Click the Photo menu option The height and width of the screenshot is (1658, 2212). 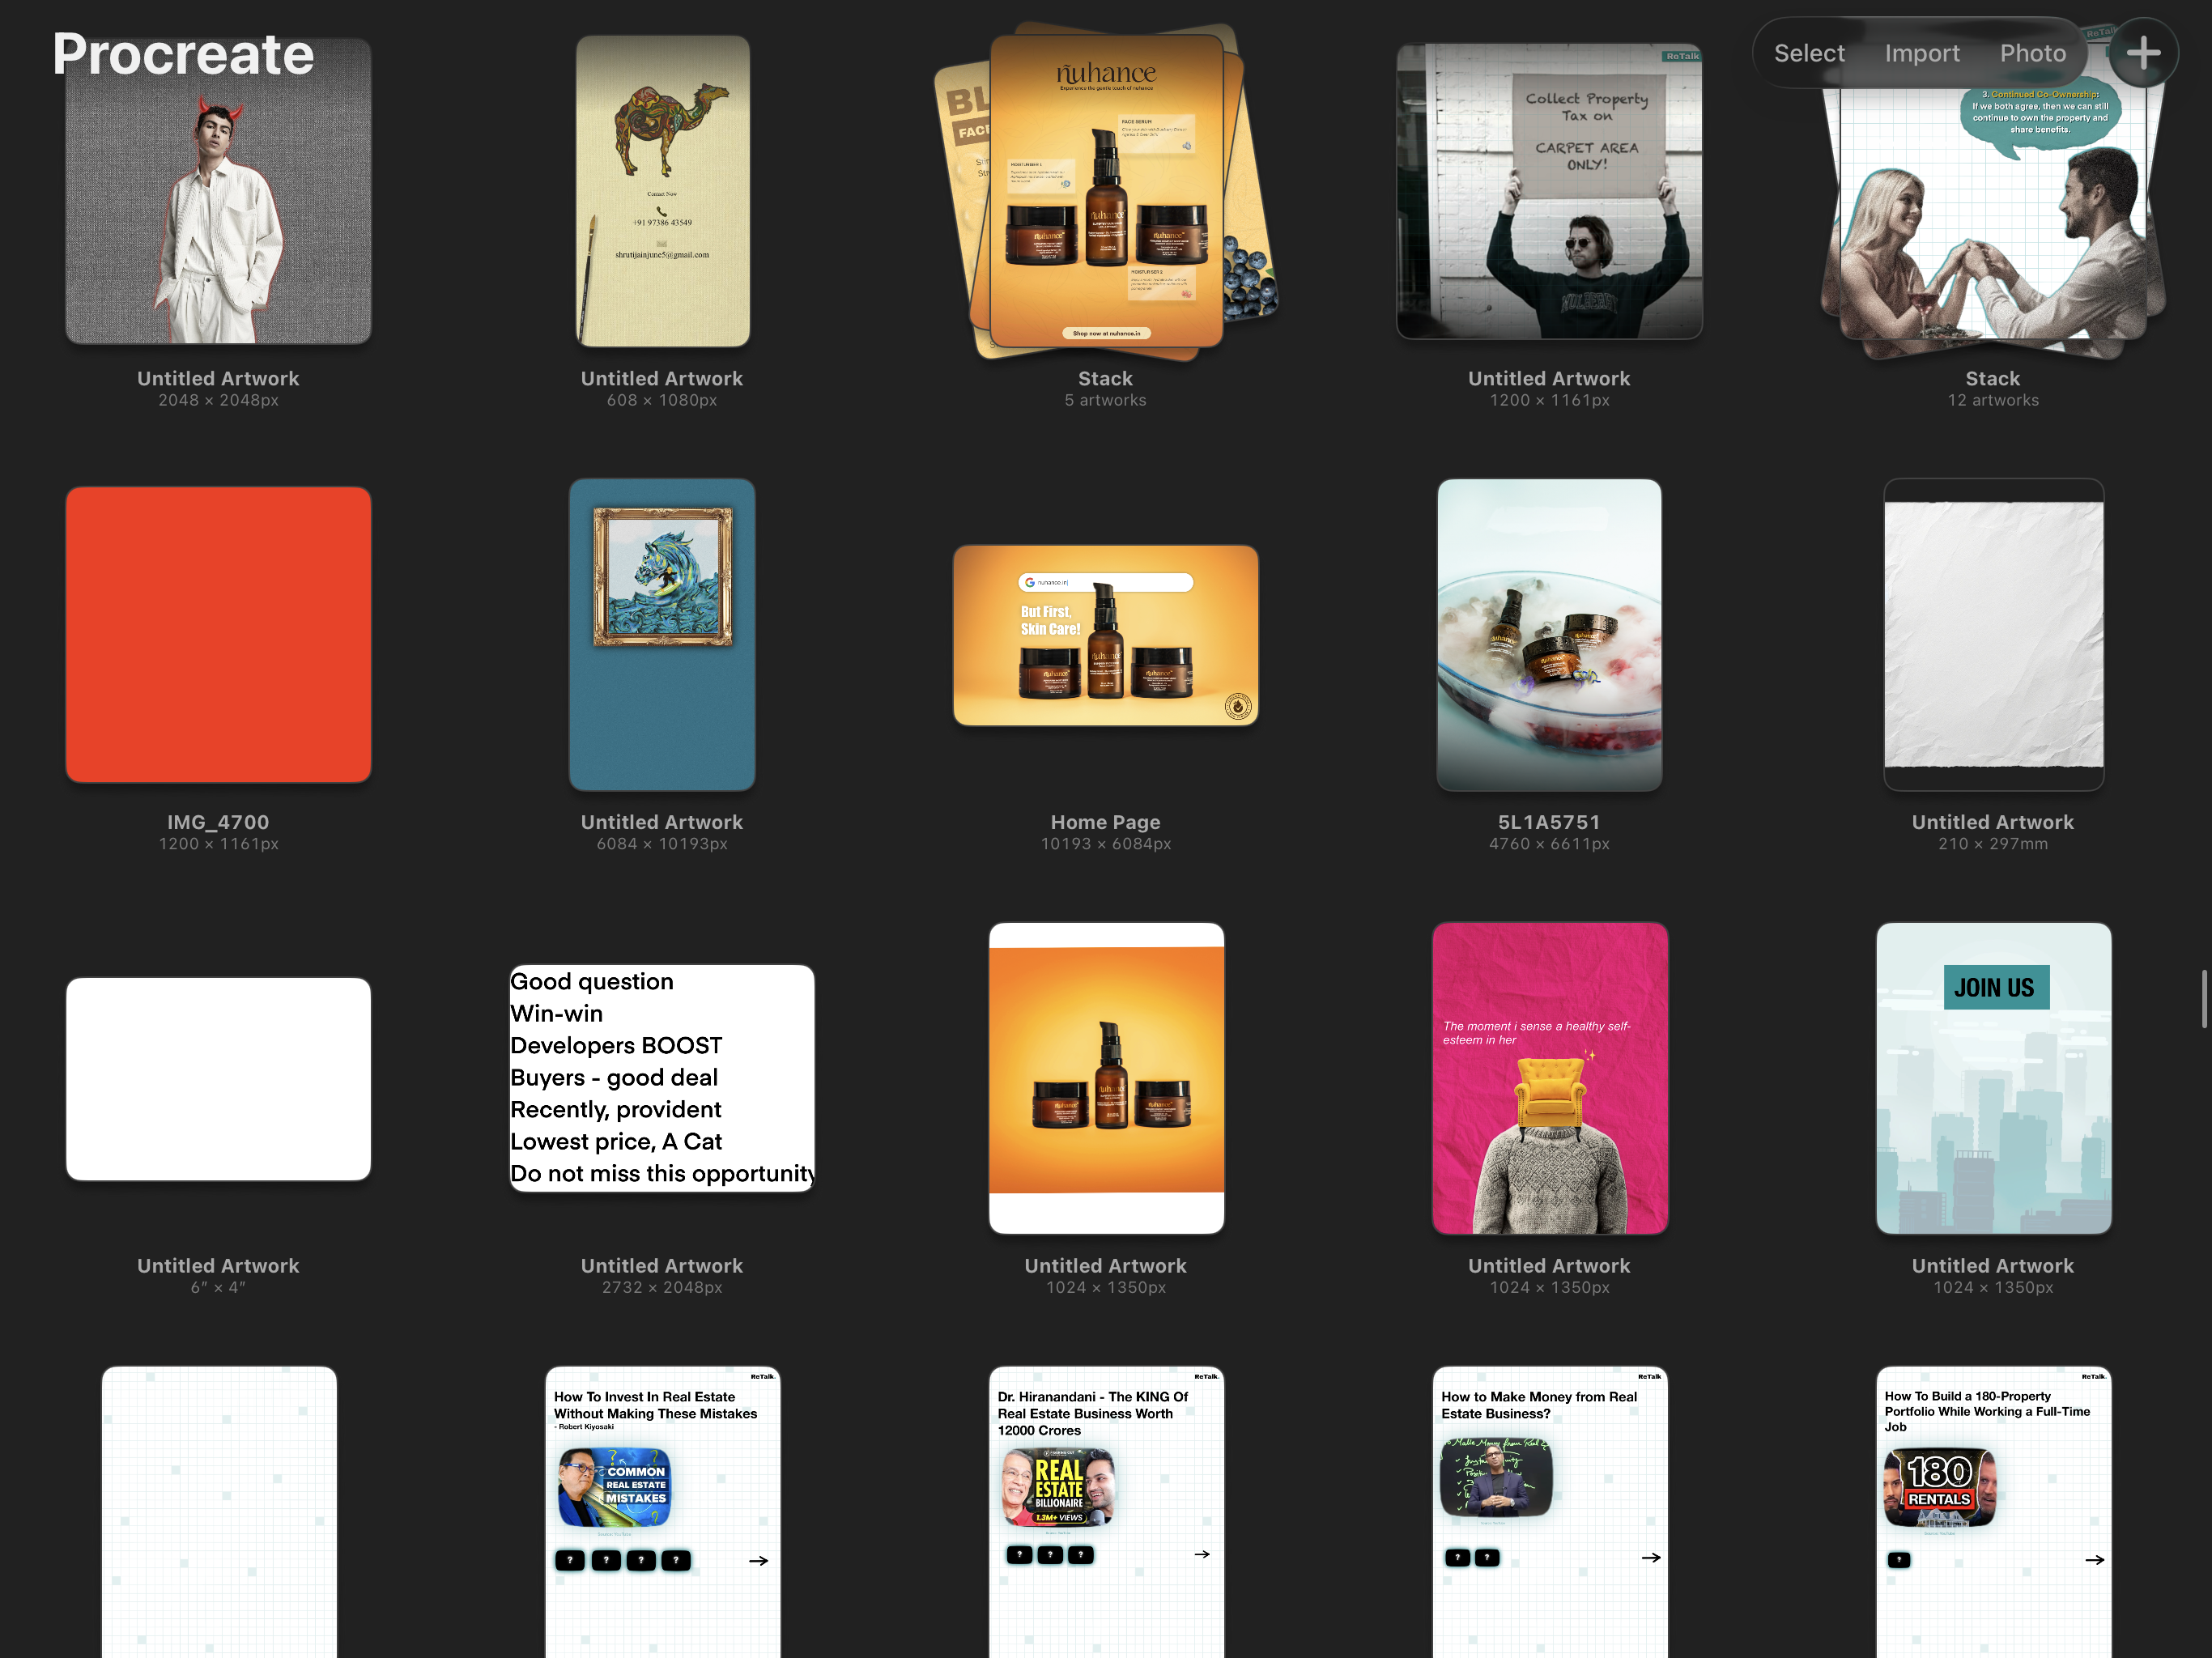(x=2032, y=53)
